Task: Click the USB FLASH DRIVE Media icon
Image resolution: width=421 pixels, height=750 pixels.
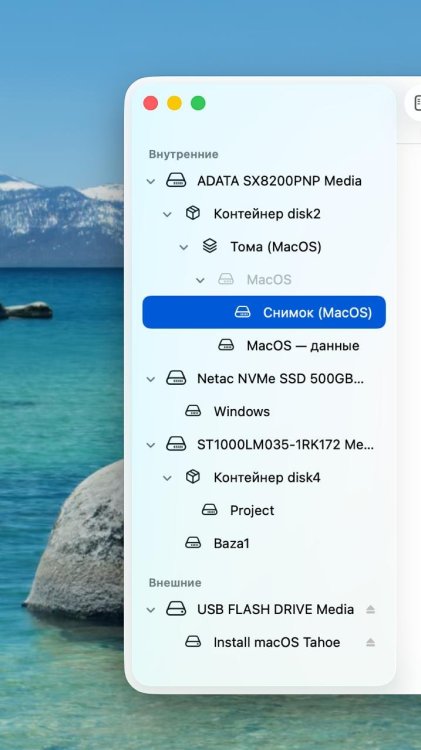Action: (x=176, y=609)
